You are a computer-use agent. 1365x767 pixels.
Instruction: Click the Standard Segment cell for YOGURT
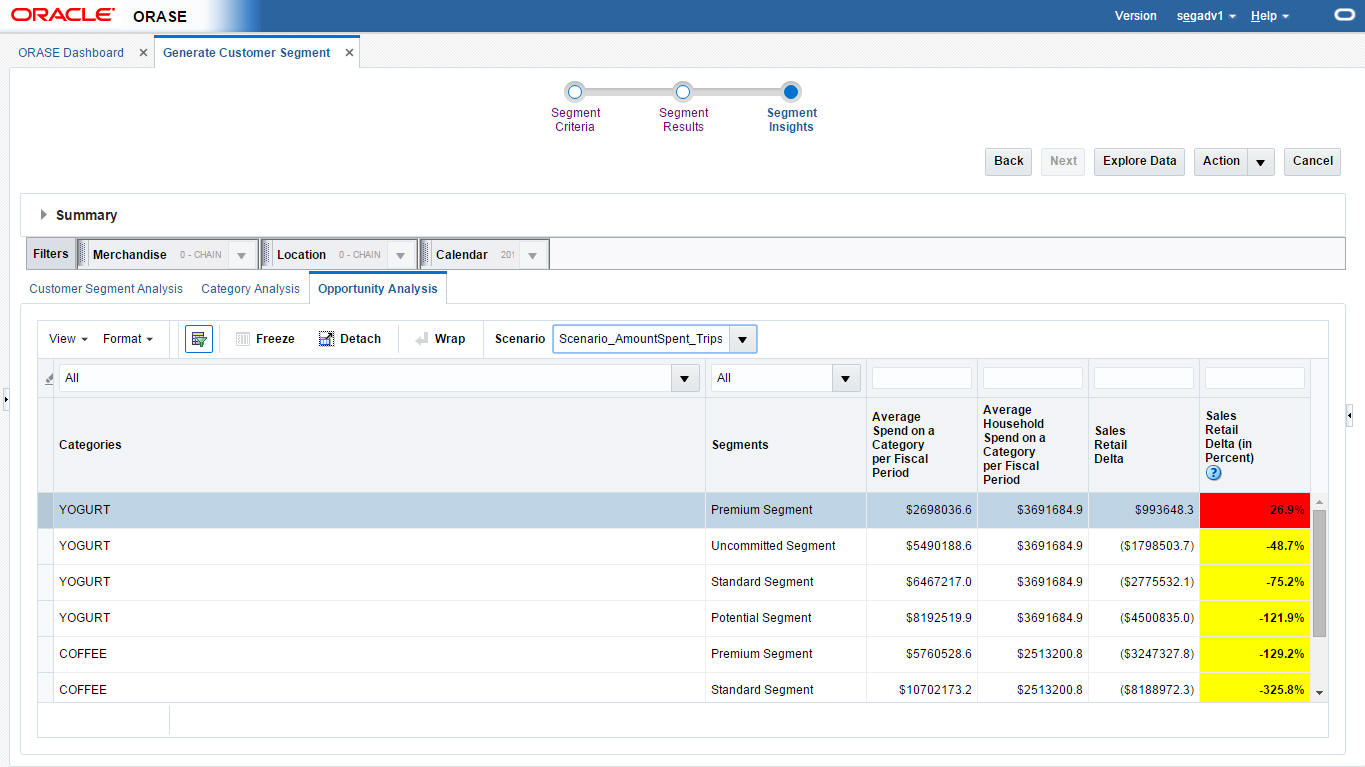[x=786, y=582]
